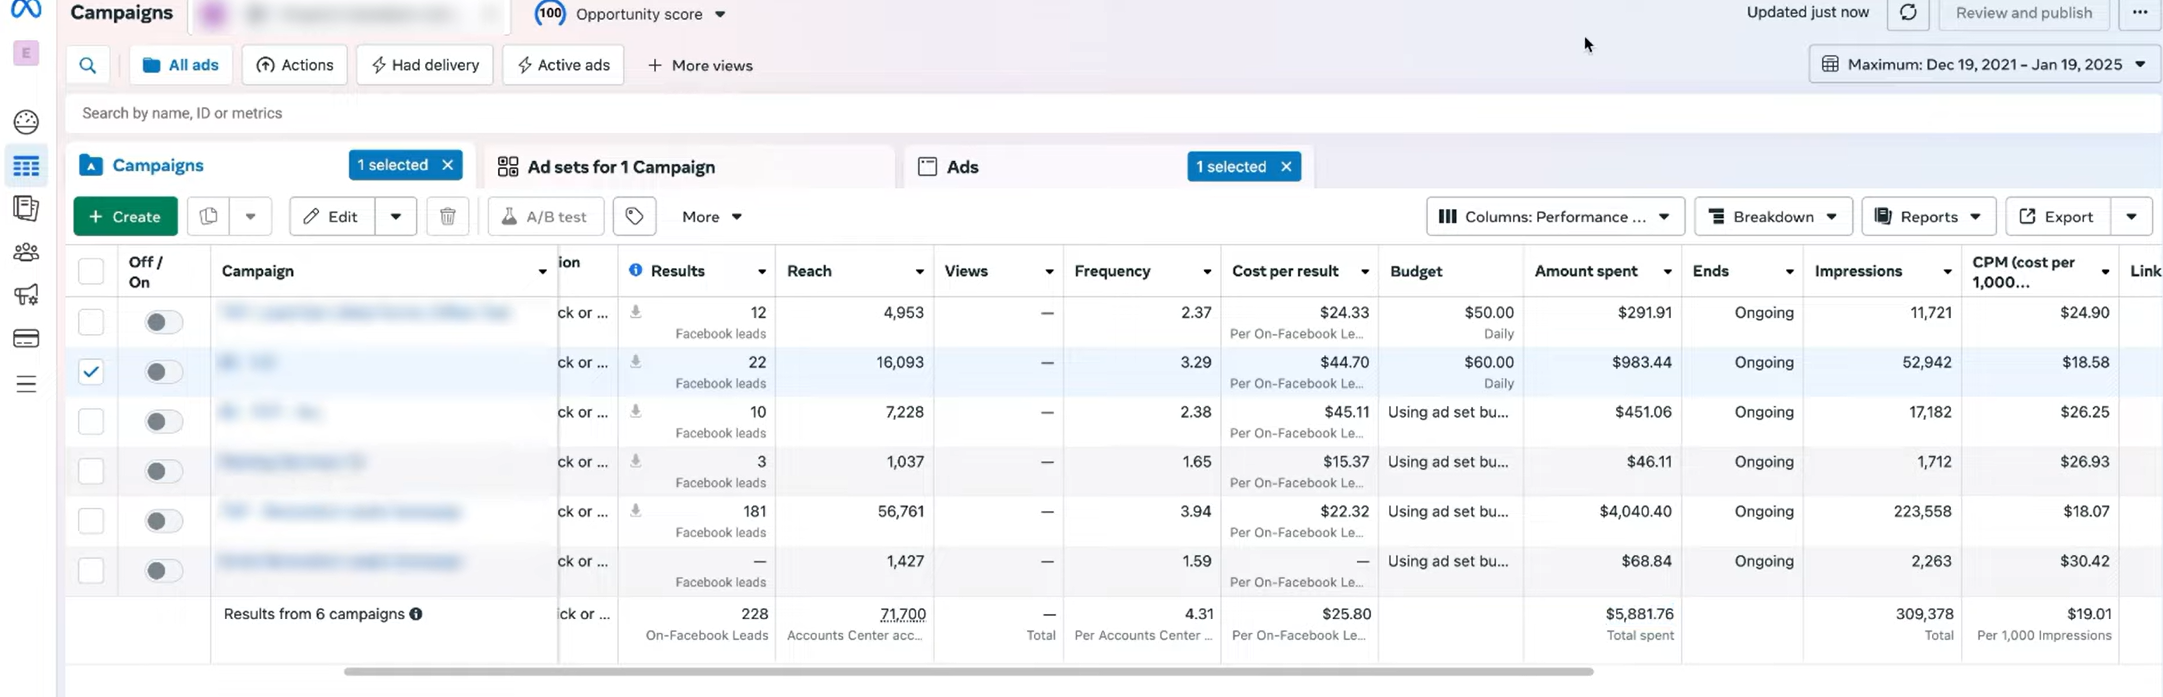The image size is (2163, 697).
Task: Click the Results column info icon
Action: (x=635, y=271)
